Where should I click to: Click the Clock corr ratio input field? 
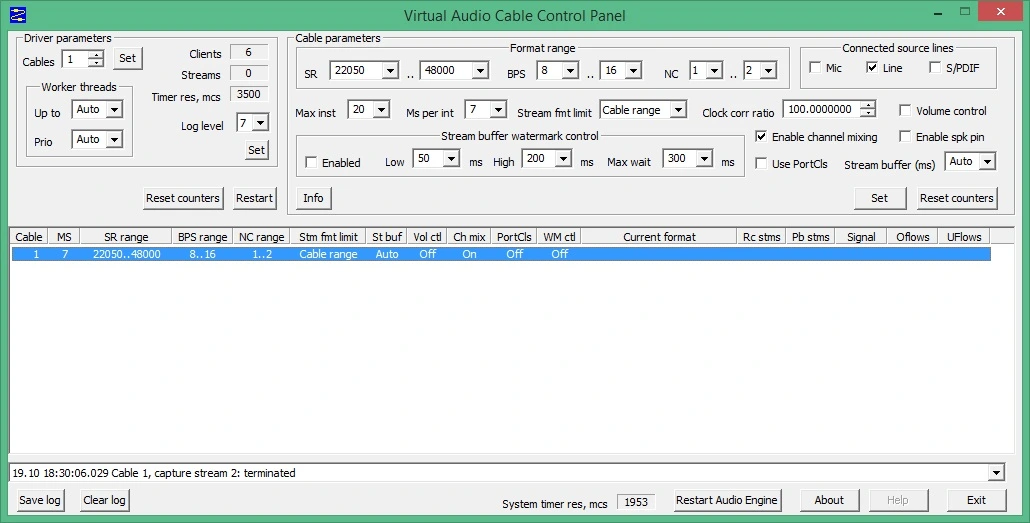click(x=822, y=110)
